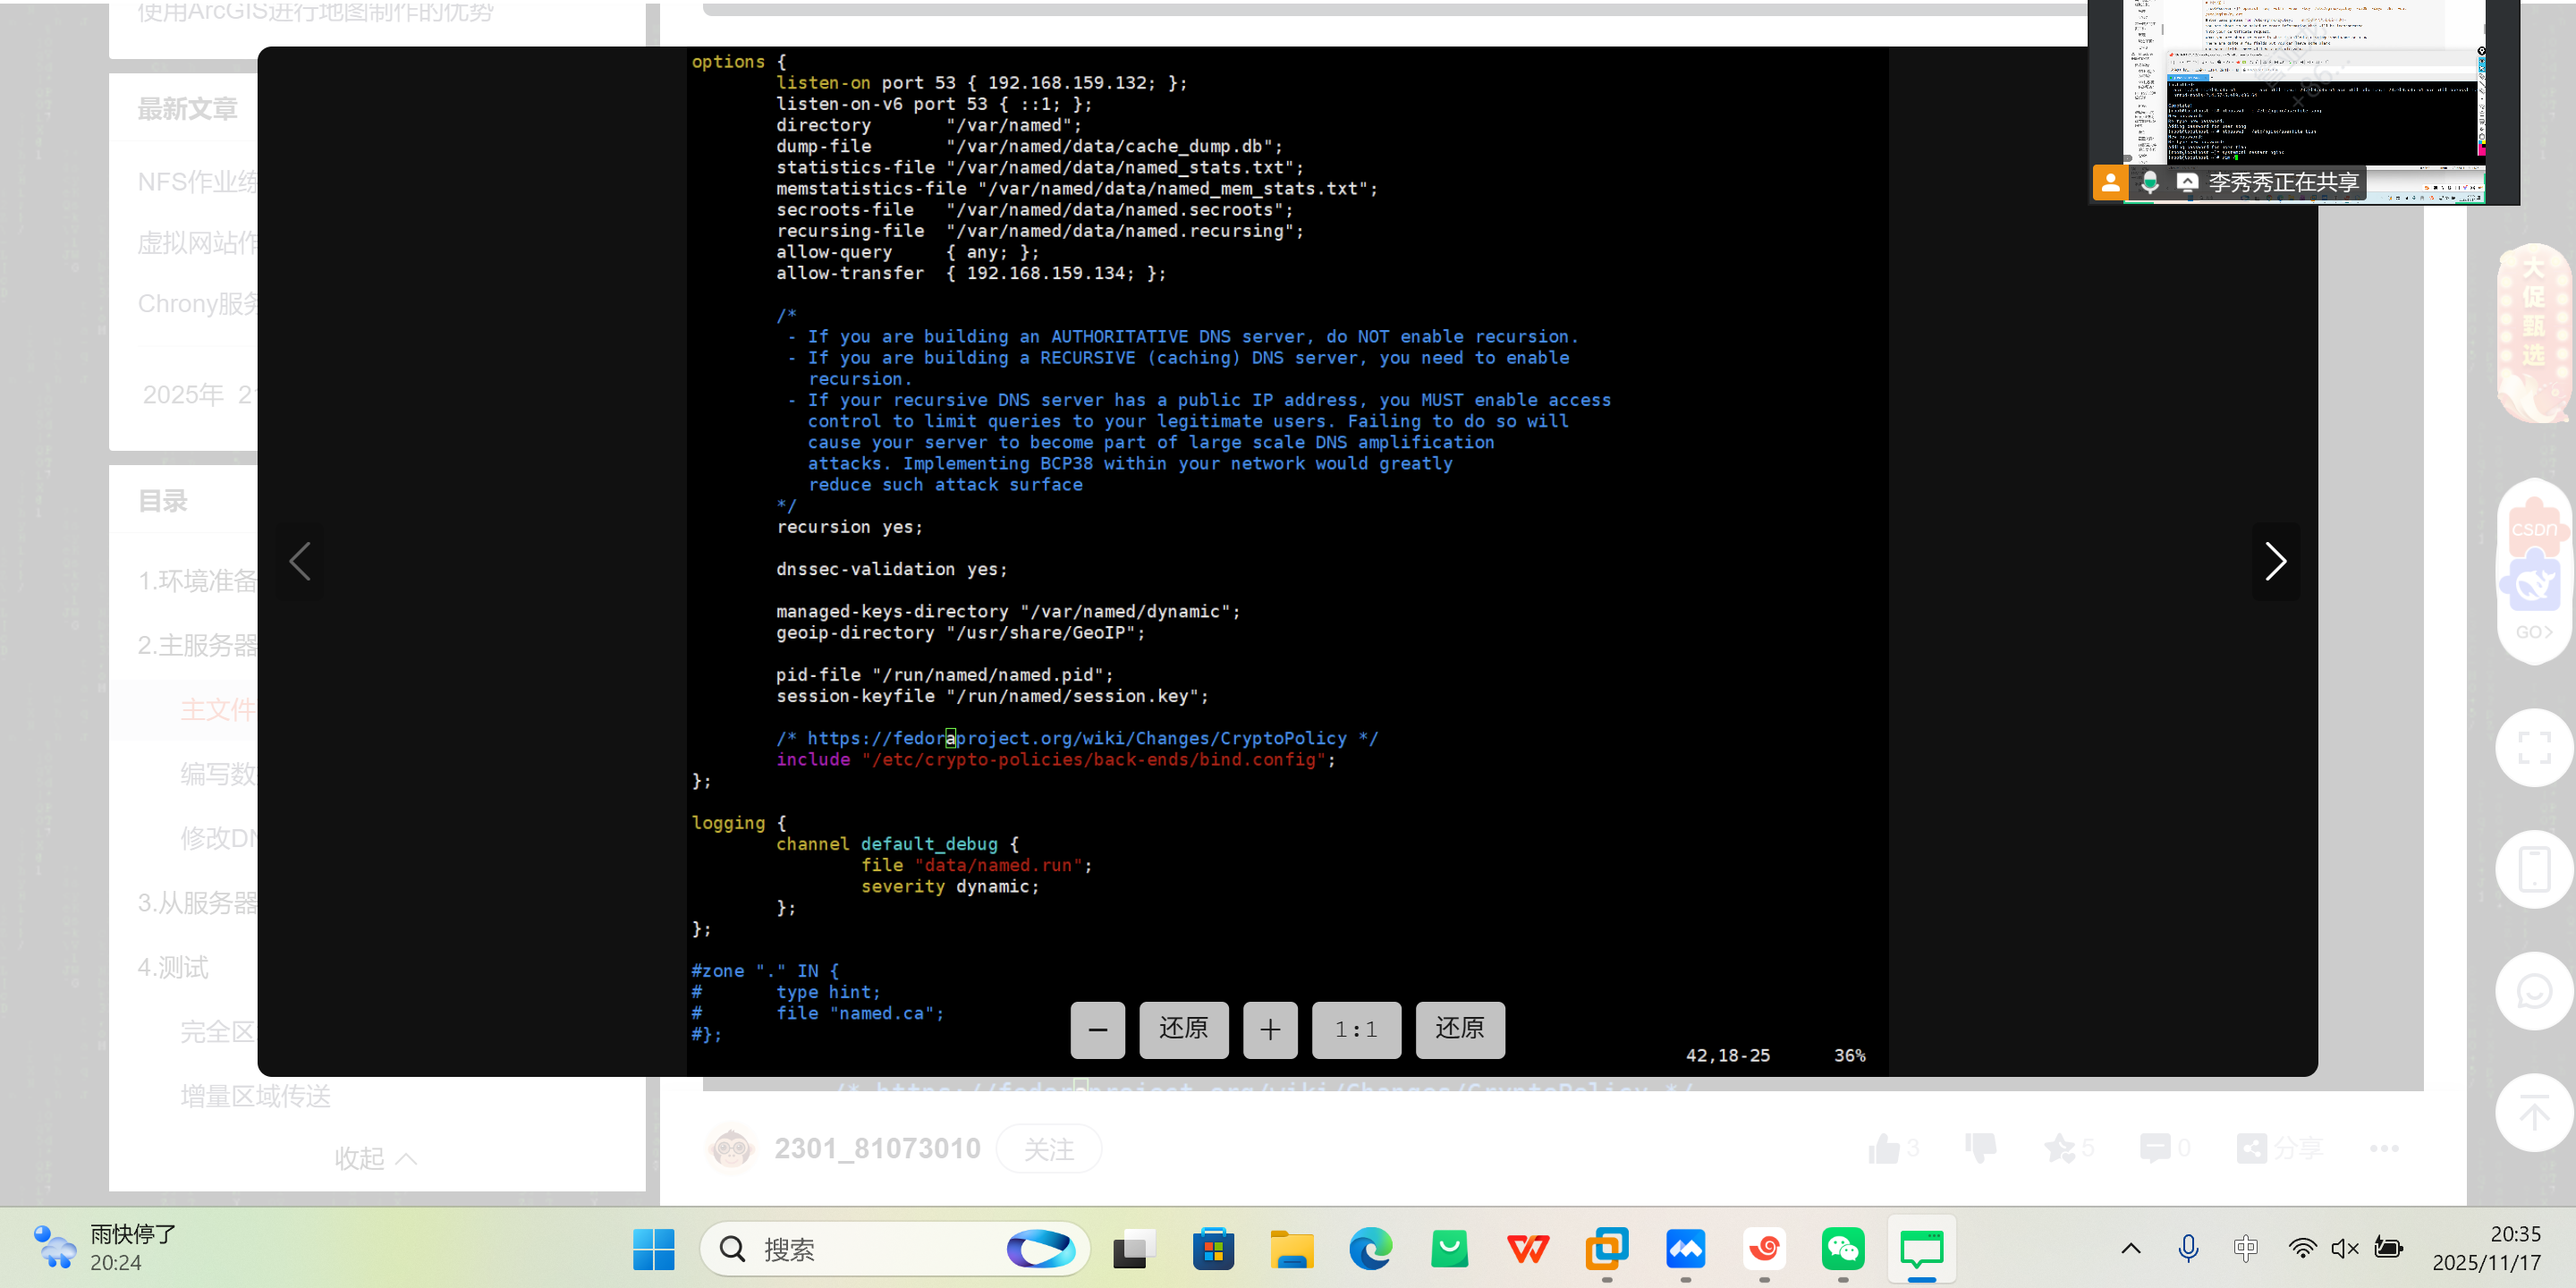
Task: Open the customer service chat icon
Action: point(2533,991)
